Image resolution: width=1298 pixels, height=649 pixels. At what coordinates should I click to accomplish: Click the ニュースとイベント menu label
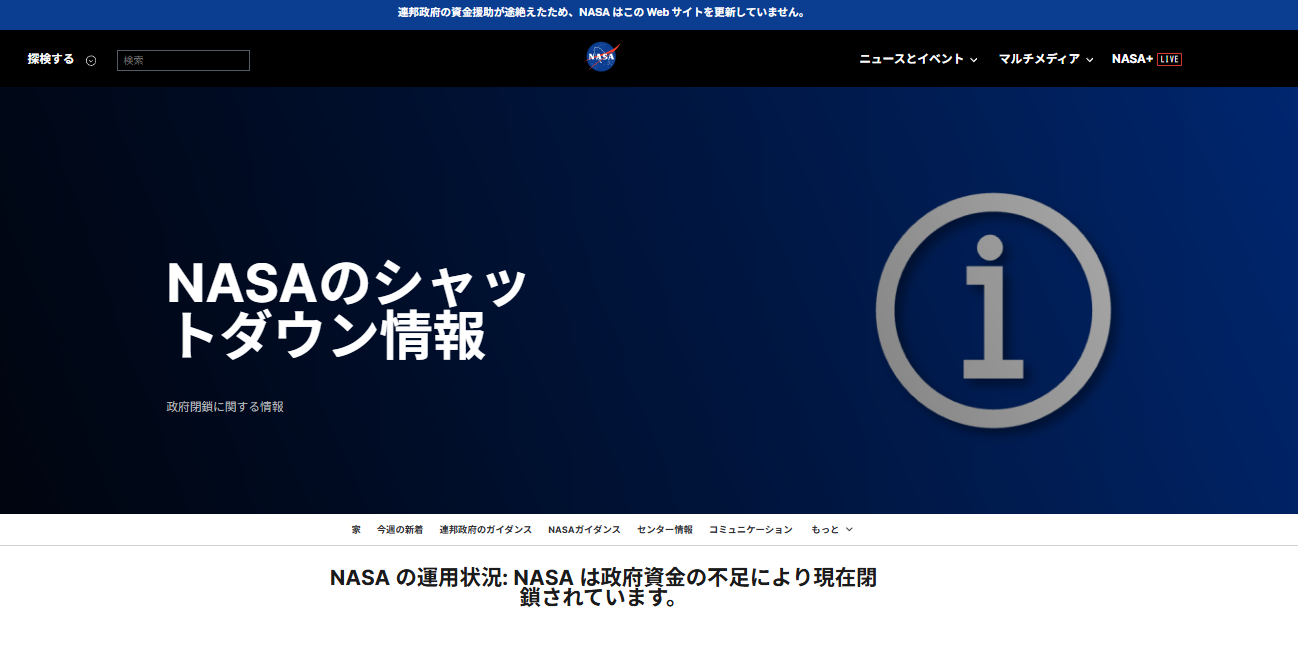click(x=911, y=59)
